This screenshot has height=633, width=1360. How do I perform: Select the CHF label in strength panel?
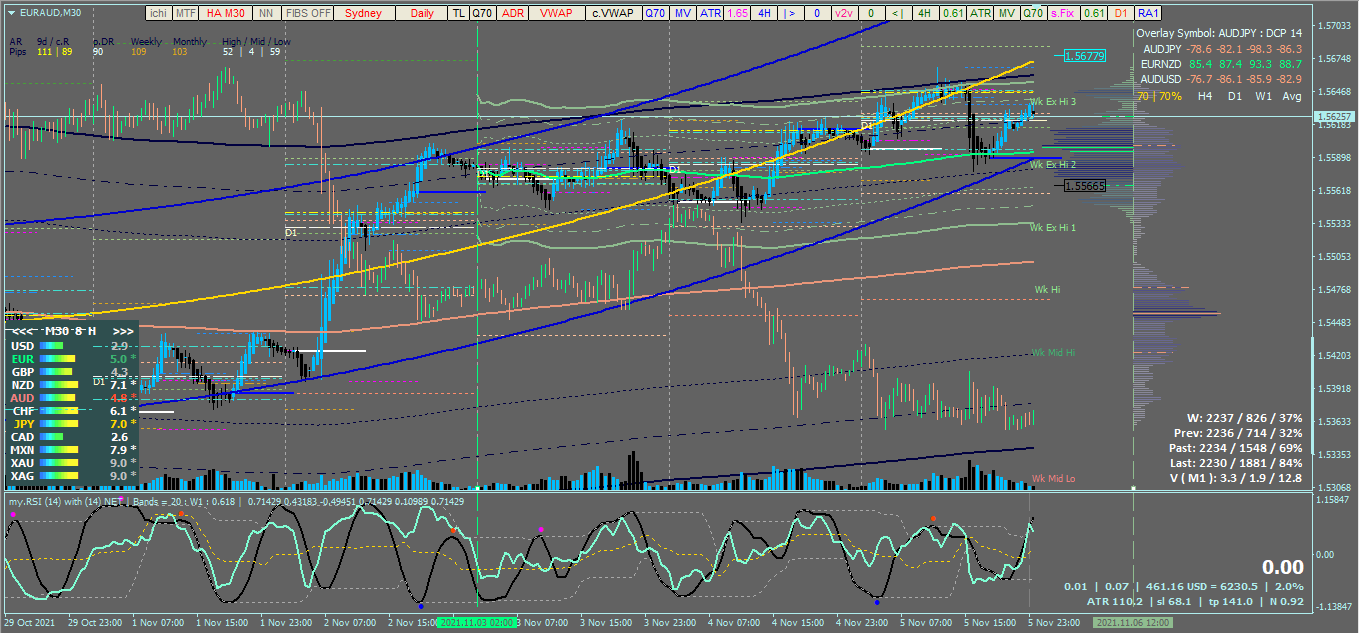coord(22,411)
